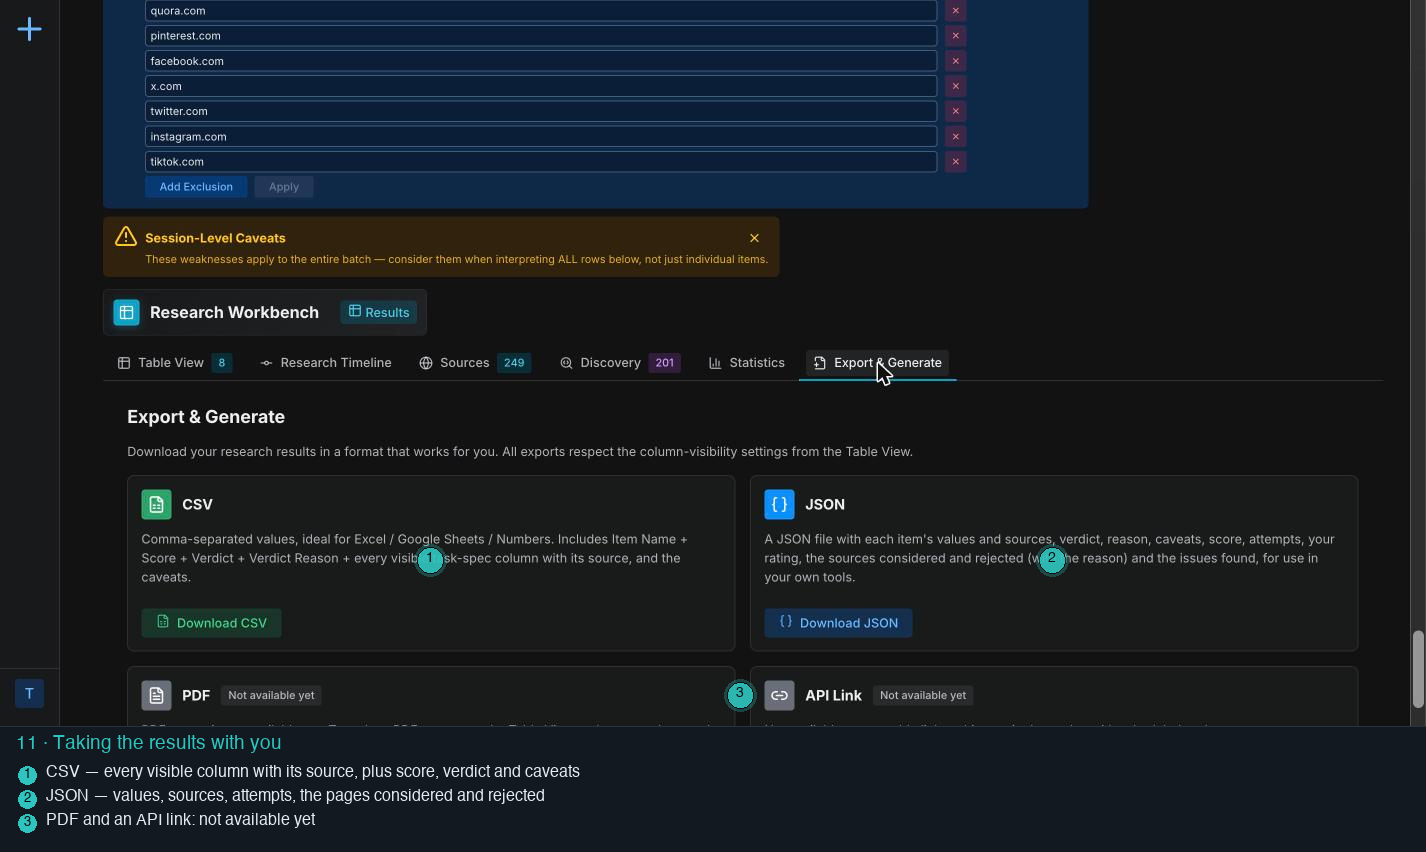This screenshot has width=1426, height=852.
Task: Open the Research Timeline tab
Action: coord(326,362)
